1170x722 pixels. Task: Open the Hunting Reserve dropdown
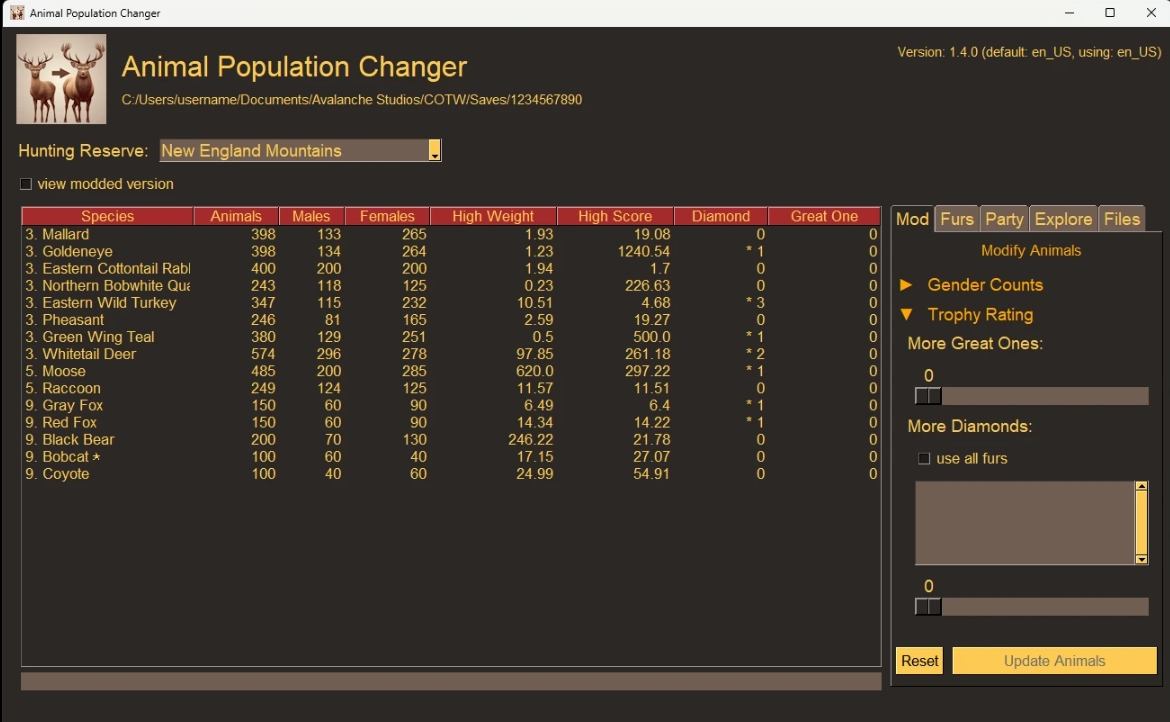tap(434, 151)
